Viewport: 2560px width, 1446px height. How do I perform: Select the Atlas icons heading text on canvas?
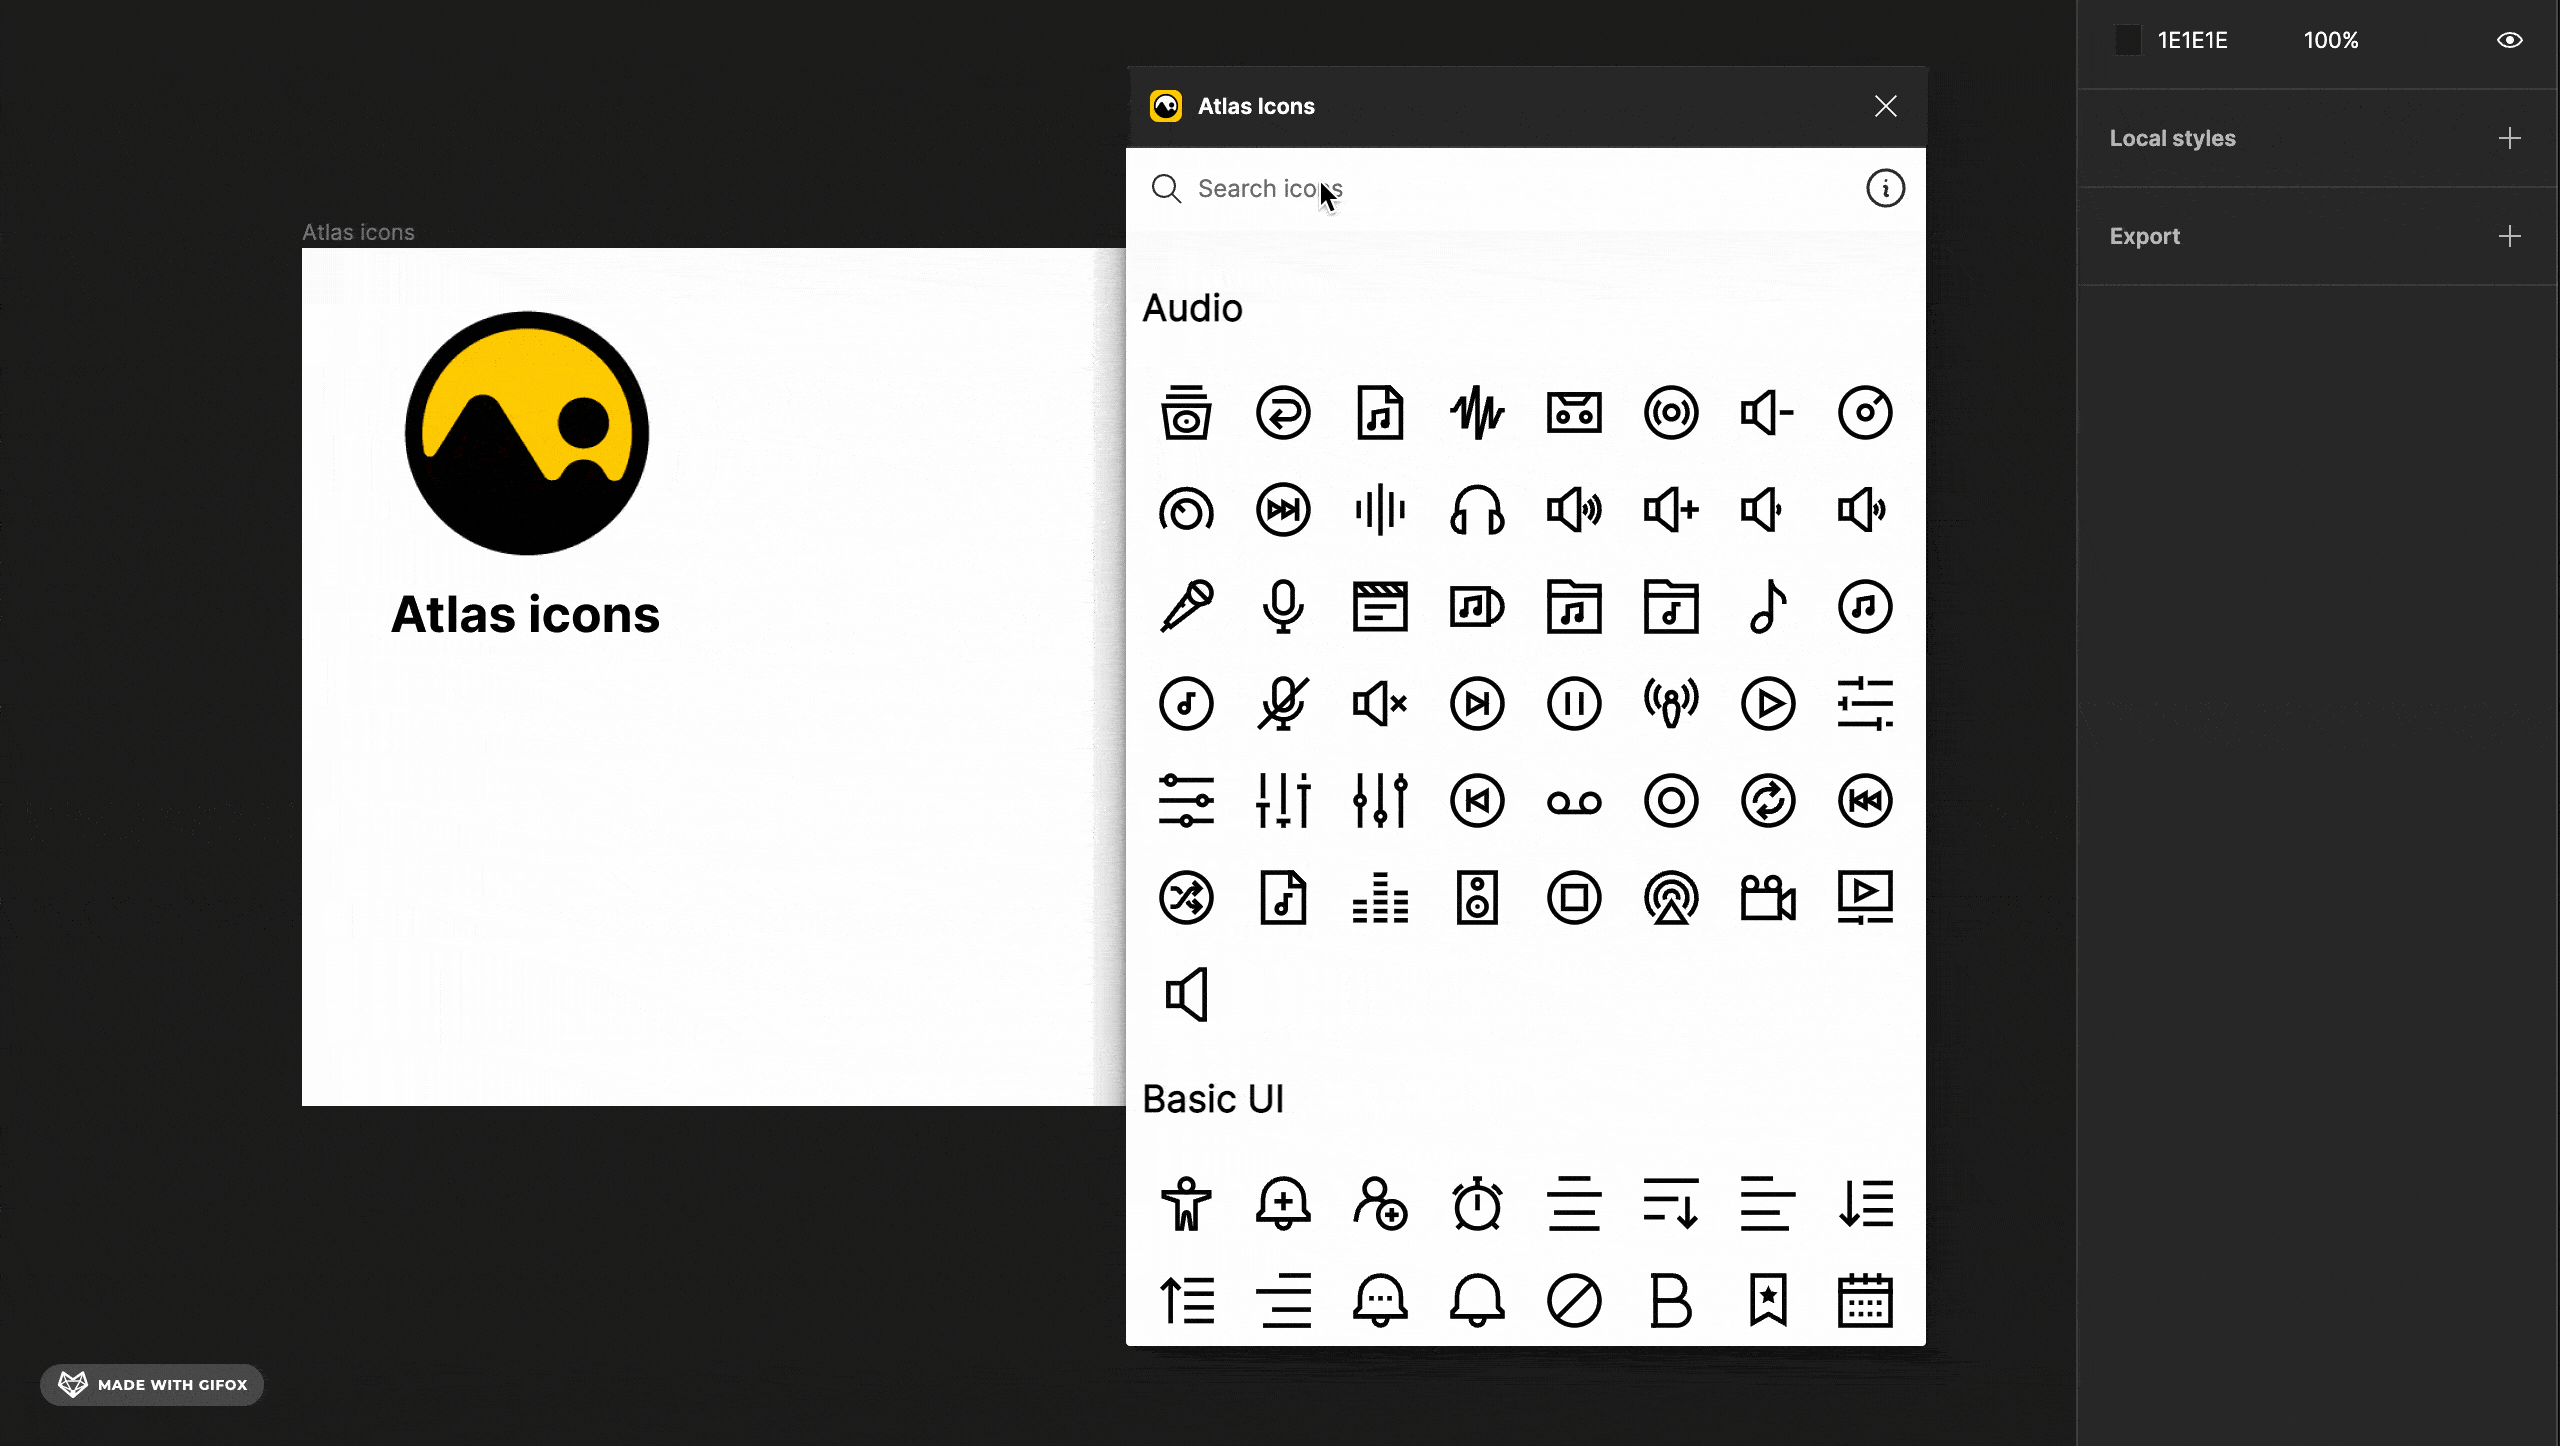coord(525,614)
